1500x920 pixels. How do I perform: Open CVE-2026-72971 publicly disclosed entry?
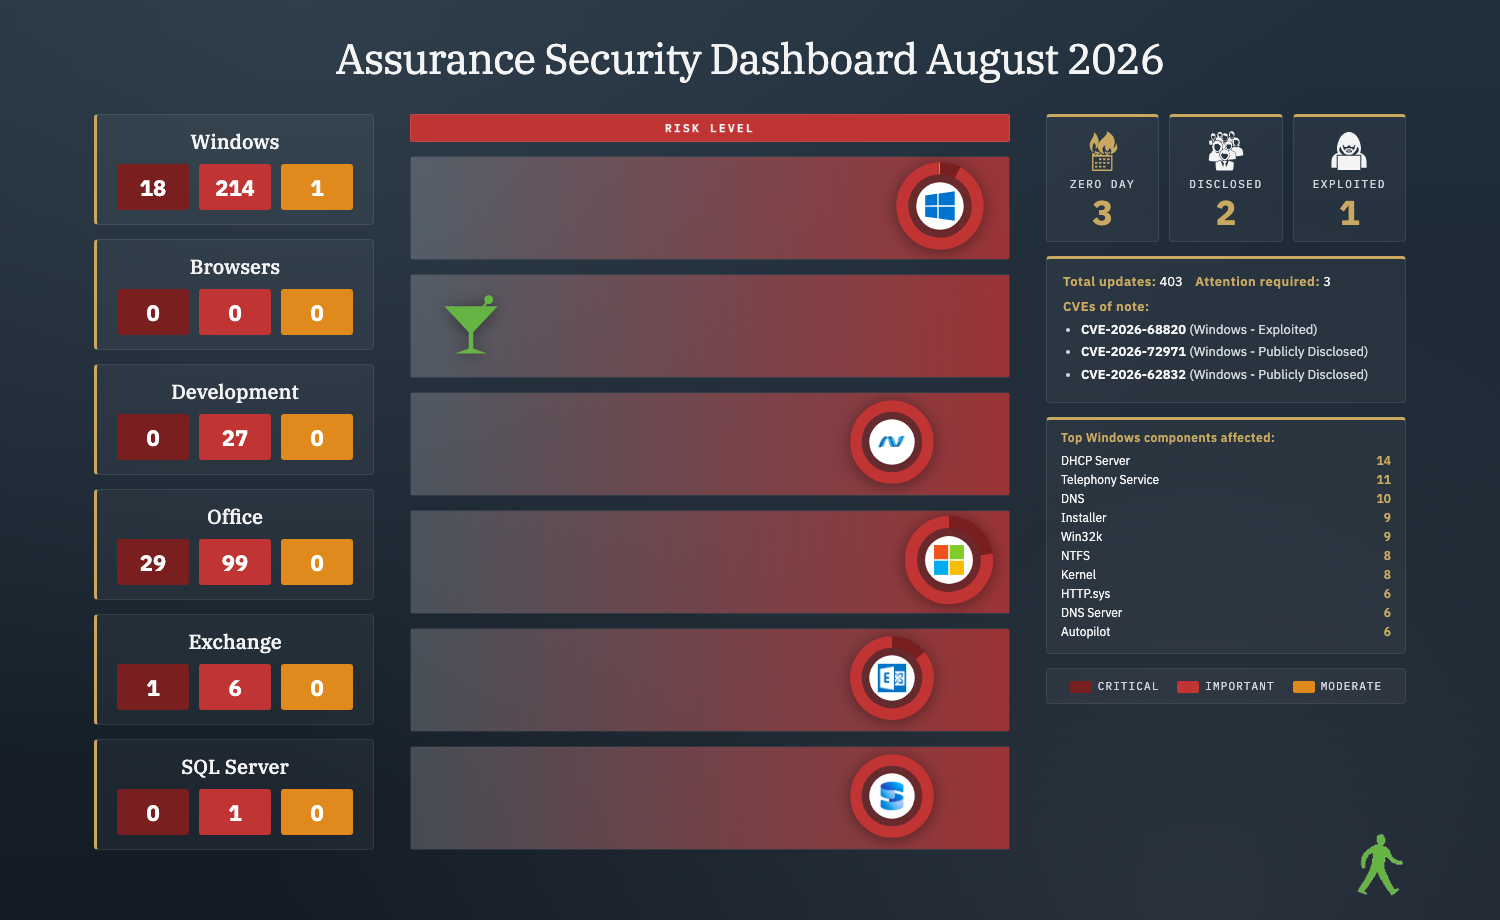(x=1224, y=351)
